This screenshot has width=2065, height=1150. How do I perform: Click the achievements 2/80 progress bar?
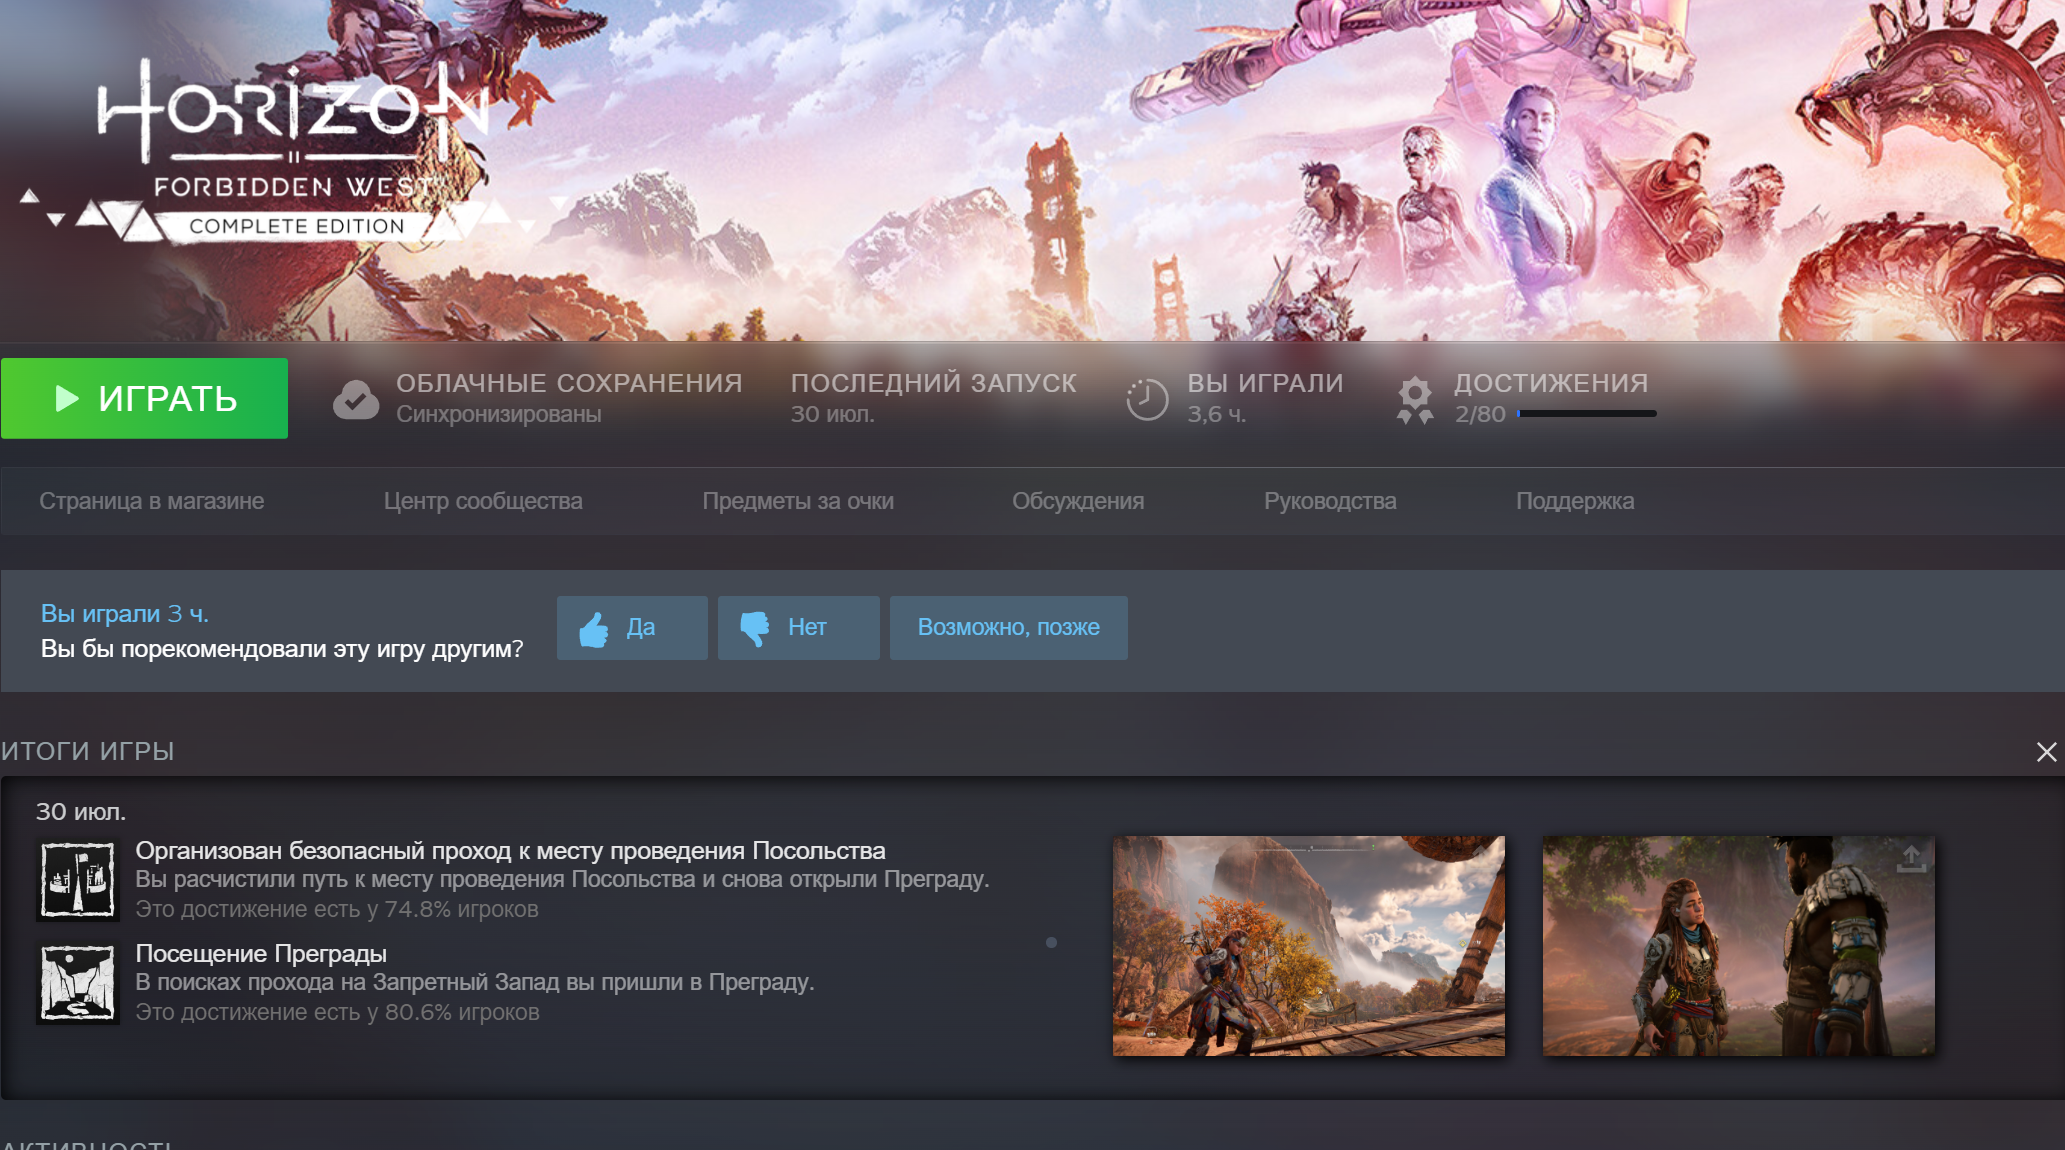(1587, 414)
